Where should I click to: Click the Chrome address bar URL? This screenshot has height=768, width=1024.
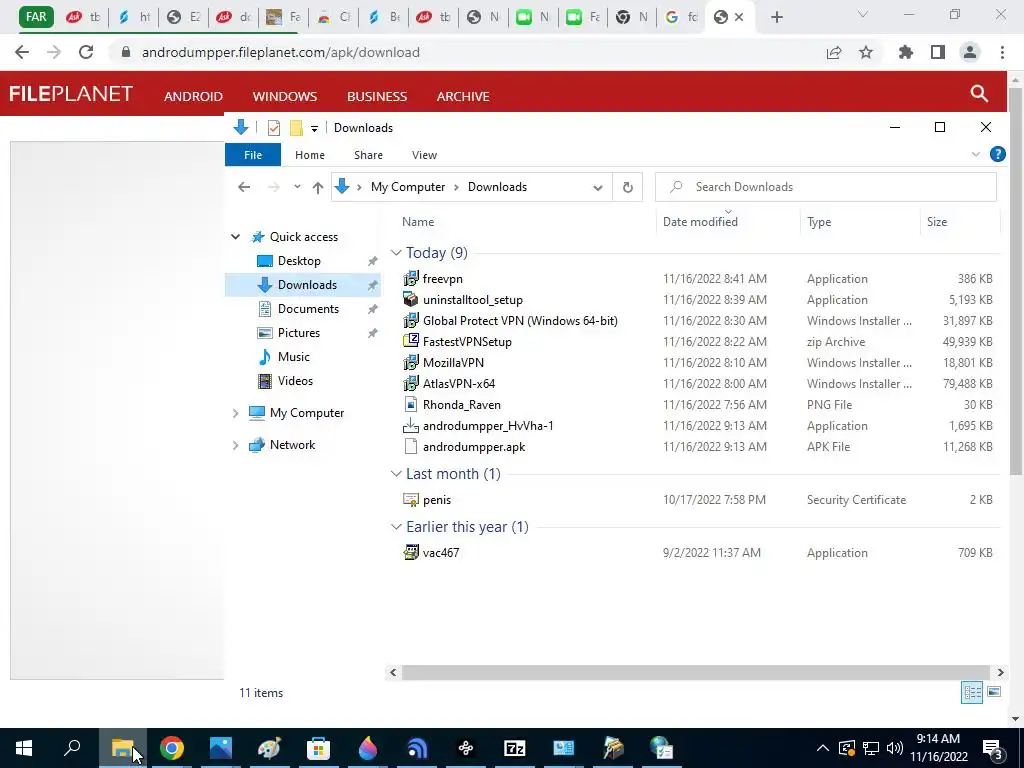(281, 52)
